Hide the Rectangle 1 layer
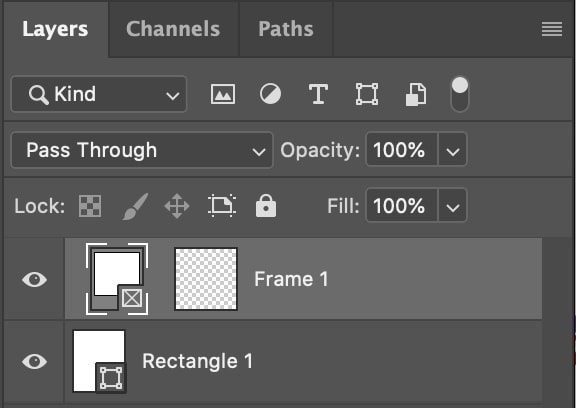 [35, 361]
